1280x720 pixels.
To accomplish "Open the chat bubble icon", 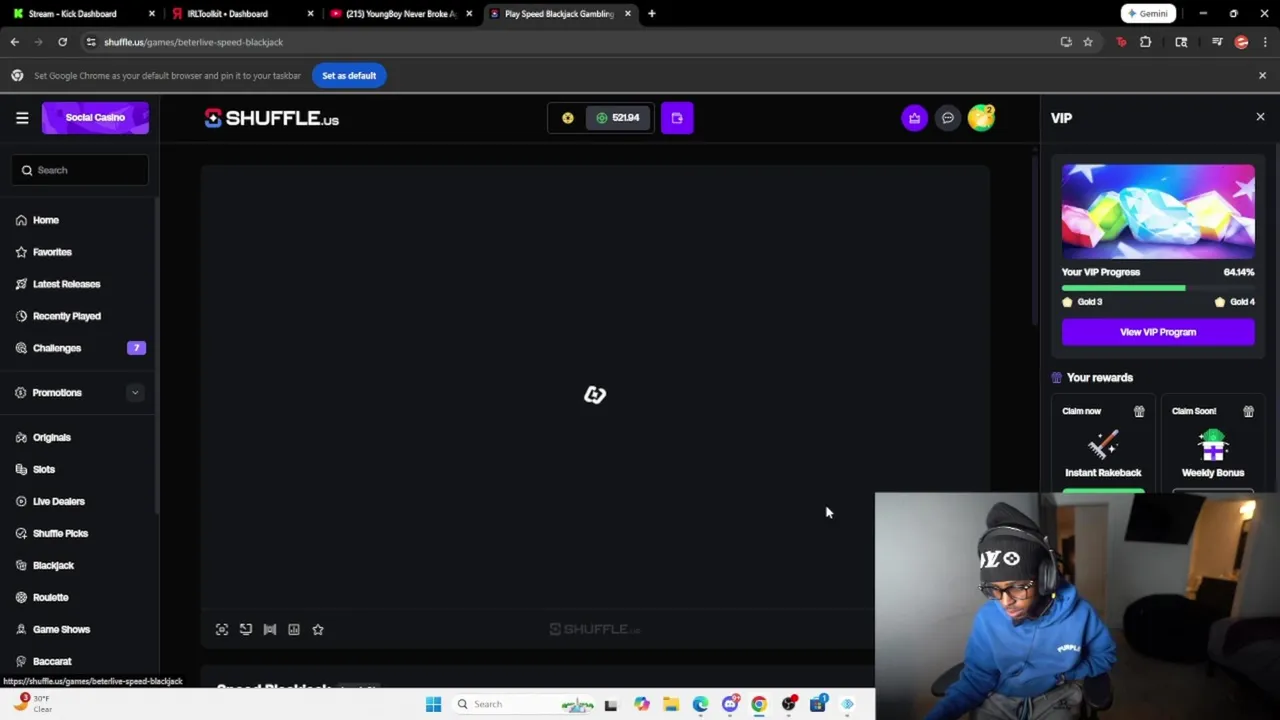I will click(x=948, y=118).
